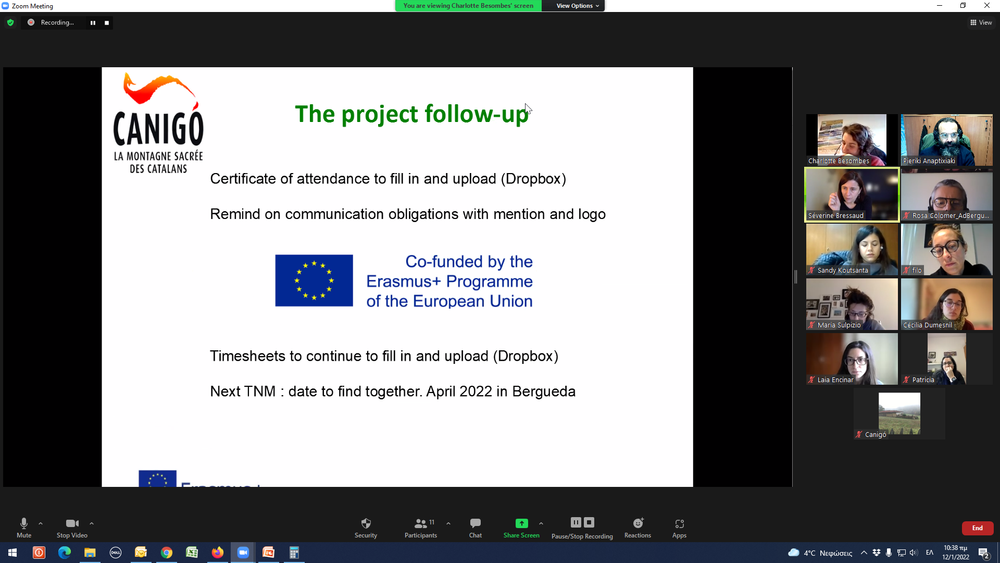This screenshot has width=1000, height=563.
Task: Click the red End meeting button
Action: tap(977, 528)
